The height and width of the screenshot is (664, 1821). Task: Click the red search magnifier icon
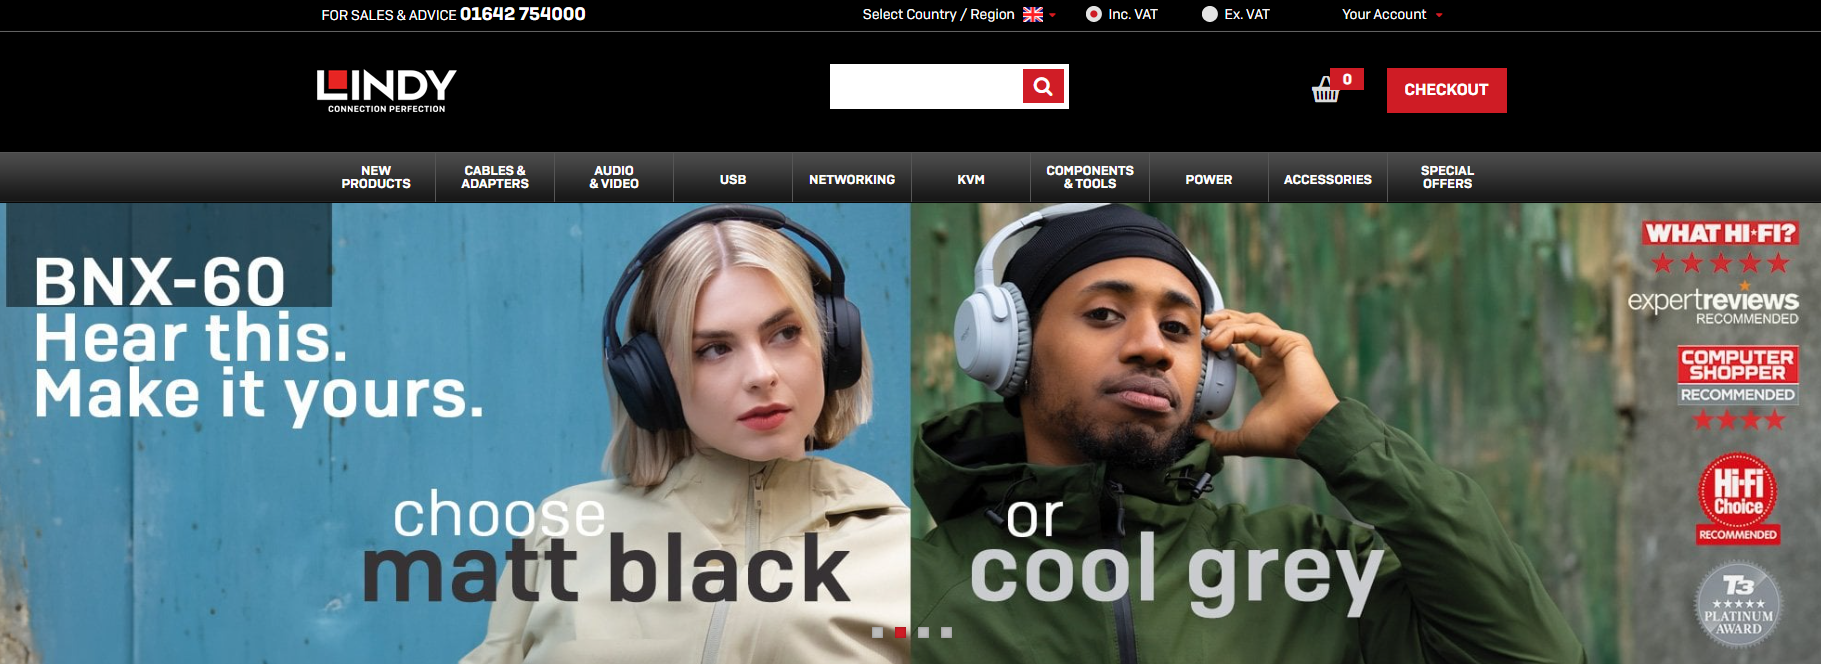1043,87
